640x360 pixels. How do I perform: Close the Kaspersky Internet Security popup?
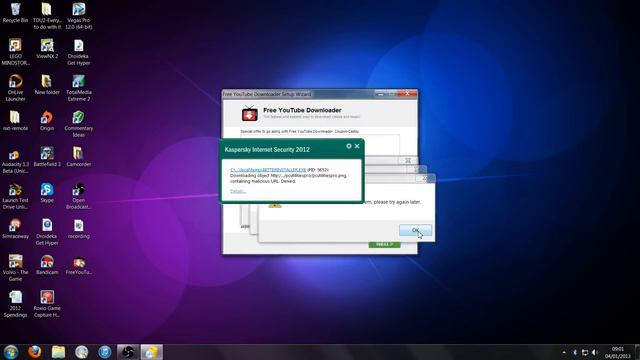pos(357,146)
